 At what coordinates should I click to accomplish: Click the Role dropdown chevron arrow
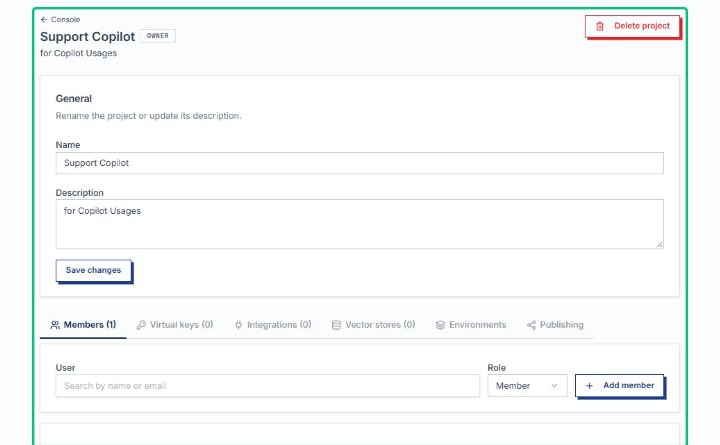[554, 386]
